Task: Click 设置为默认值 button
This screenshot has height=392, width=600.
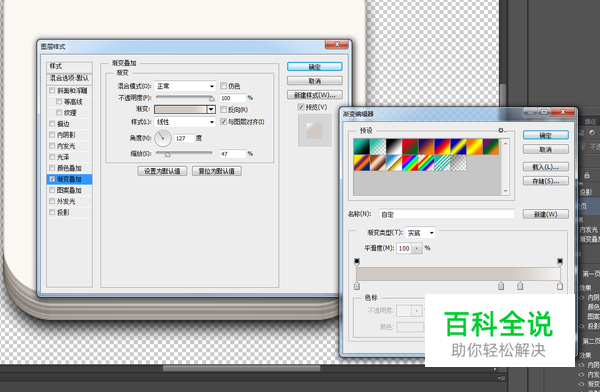Action: click(162, 171)
